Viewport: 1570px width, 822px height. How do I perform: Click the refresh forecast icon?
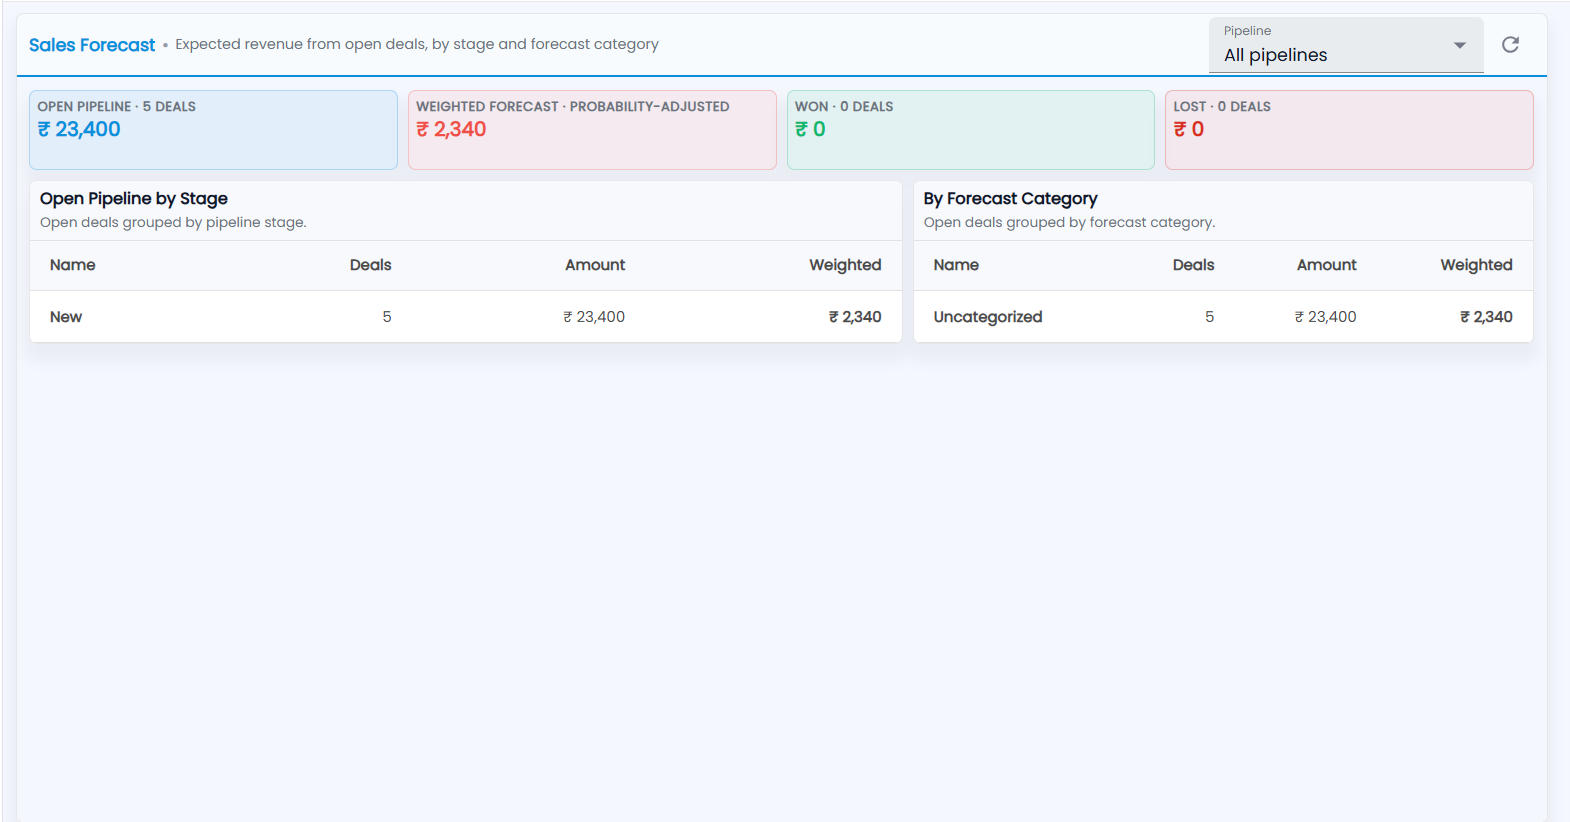(1510, 45)
